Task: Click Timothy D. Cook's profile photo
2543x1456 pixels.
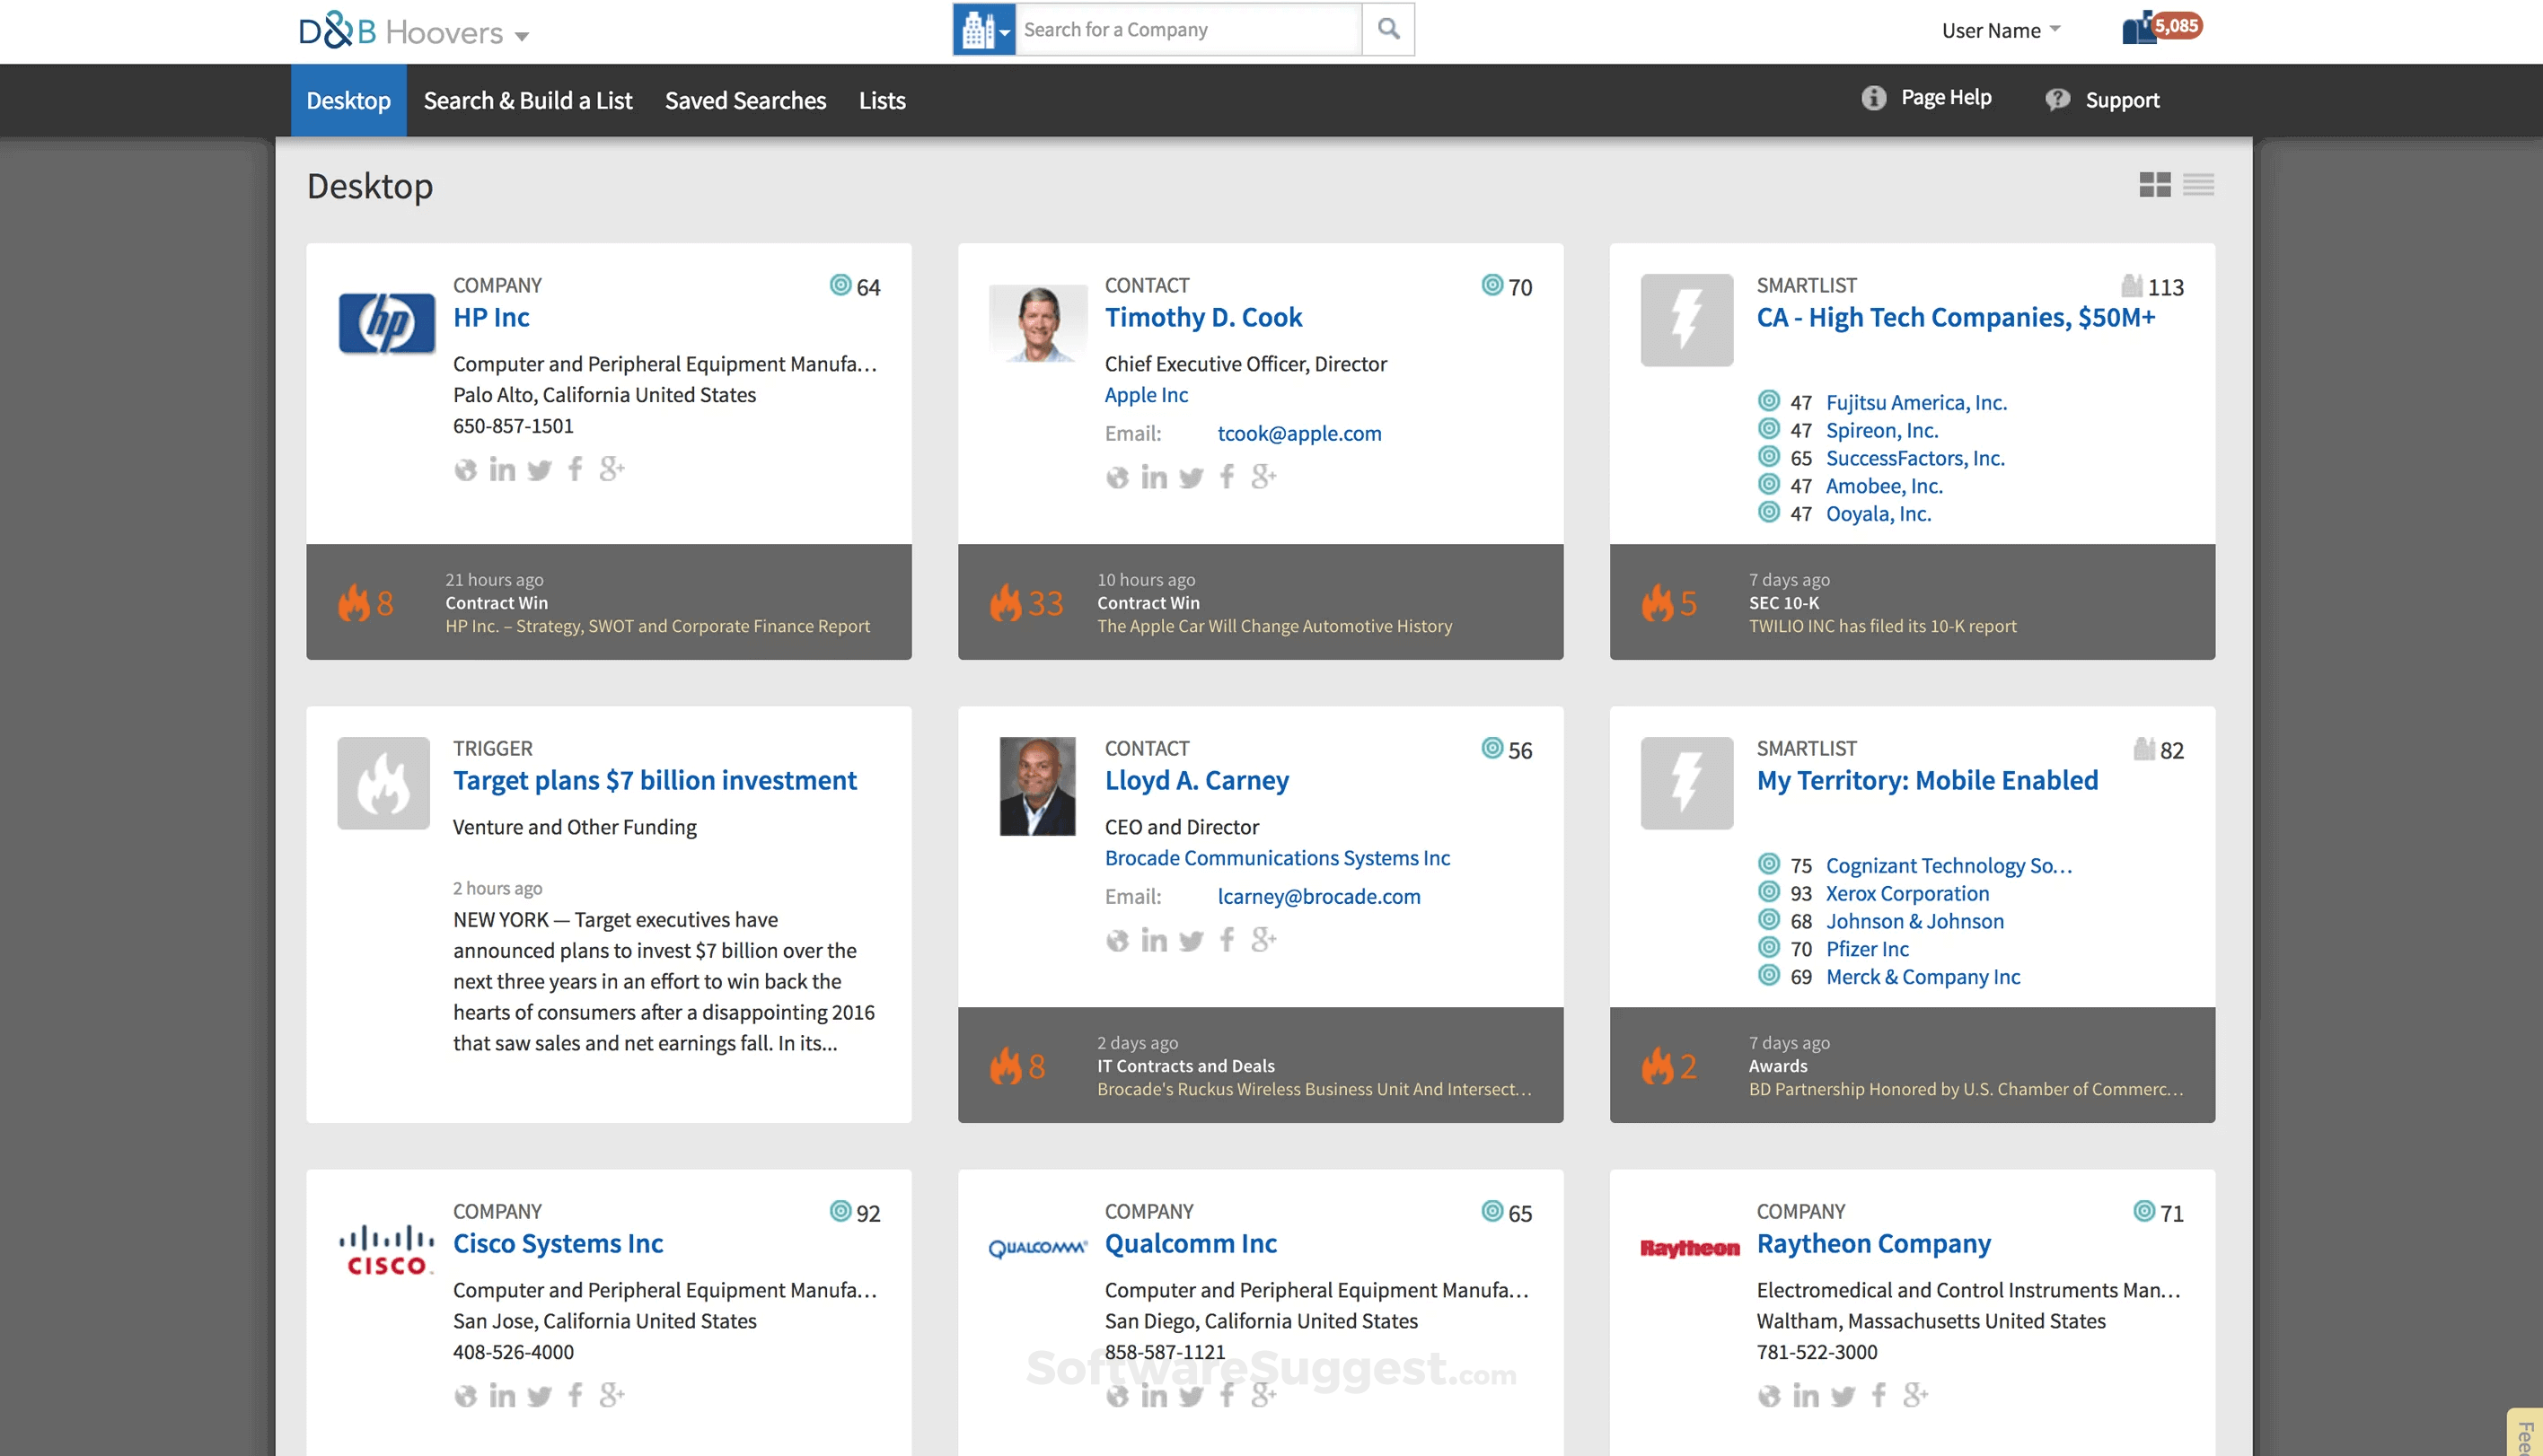Action: pyautogui.click(x=1037, y=323)
